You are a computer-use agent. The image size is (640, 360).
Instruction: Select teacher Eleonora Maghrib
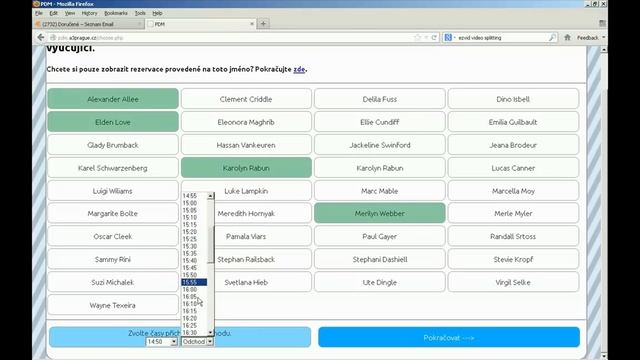pyautogui.click(x=246, y=122)
